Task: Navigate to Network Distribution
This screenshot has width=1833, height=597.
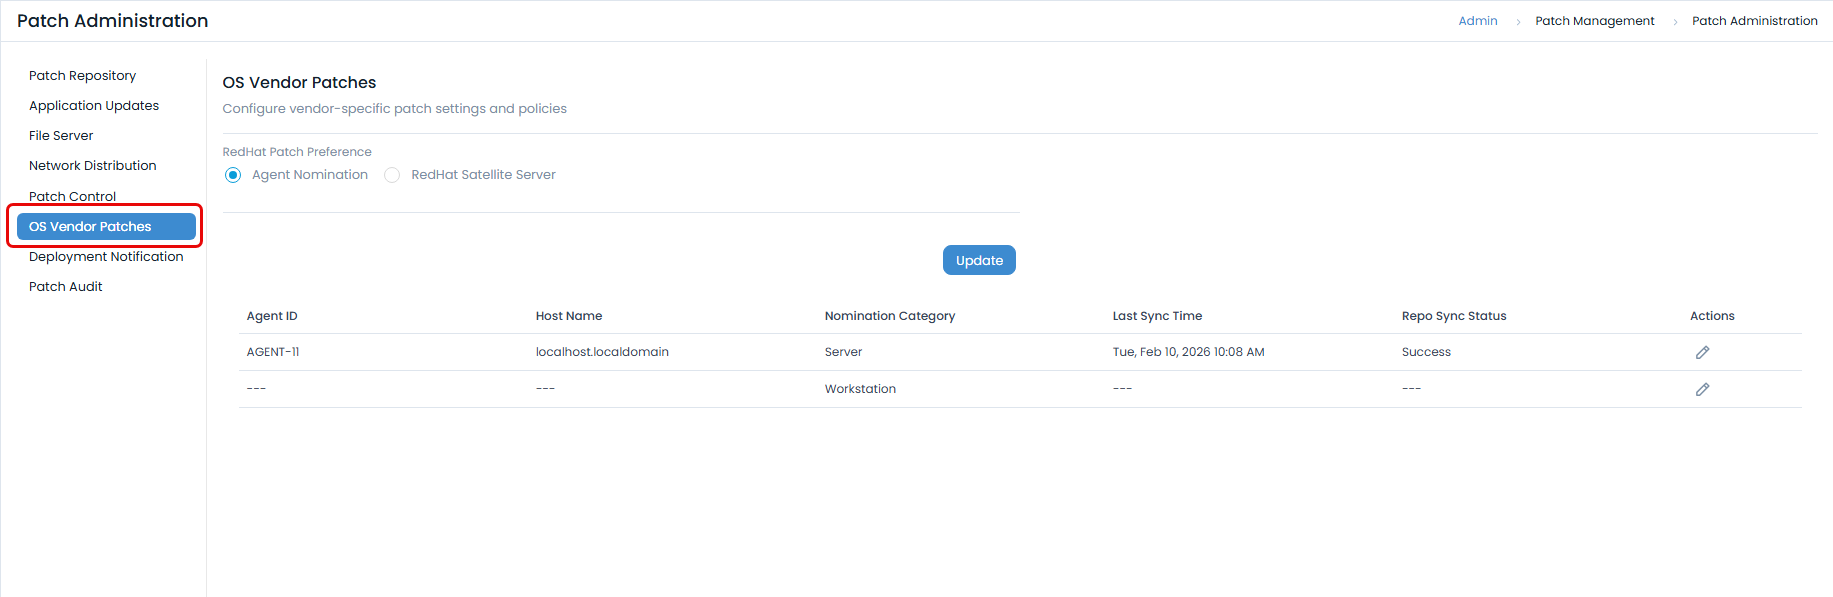Action: tap(92, 166)
